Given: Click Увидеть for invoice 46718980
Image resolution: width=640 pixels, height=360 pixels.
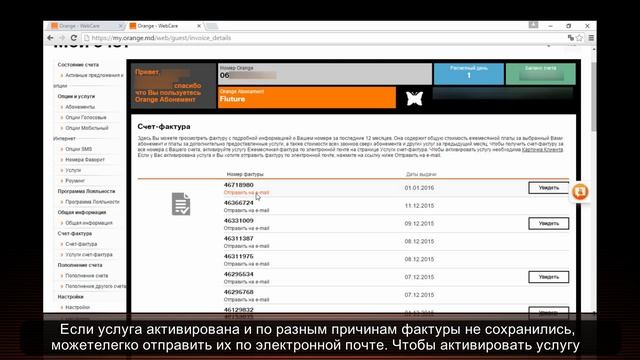Looking at the screenshot, I should click(549, 188).
